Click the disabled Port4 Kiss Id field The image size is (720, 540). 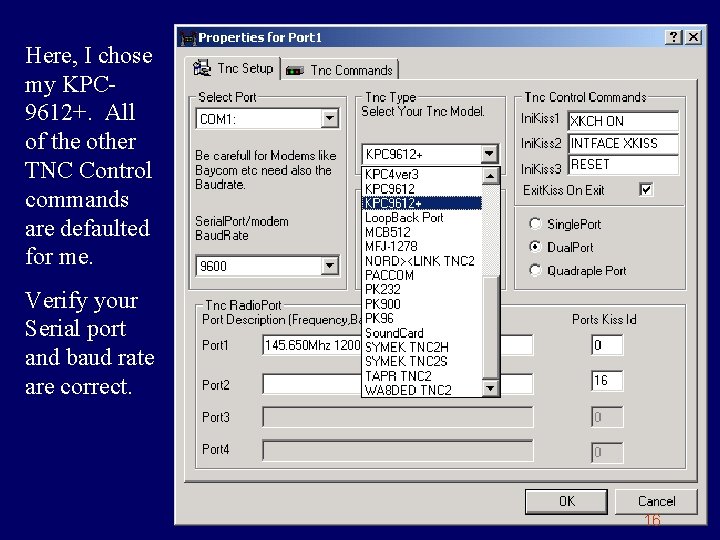pyautogui.click(x=607, y=452)
